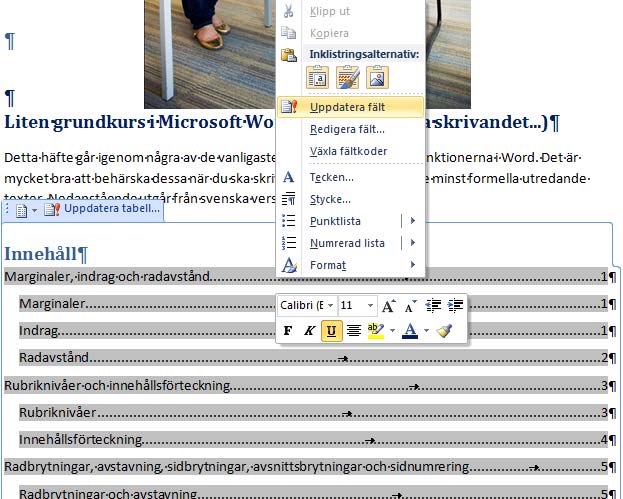Follow the Rubriknivåer och innehållsförteckning entry
Screen dimensions: 623x499
pyautogui.click(x=306, y=385)
